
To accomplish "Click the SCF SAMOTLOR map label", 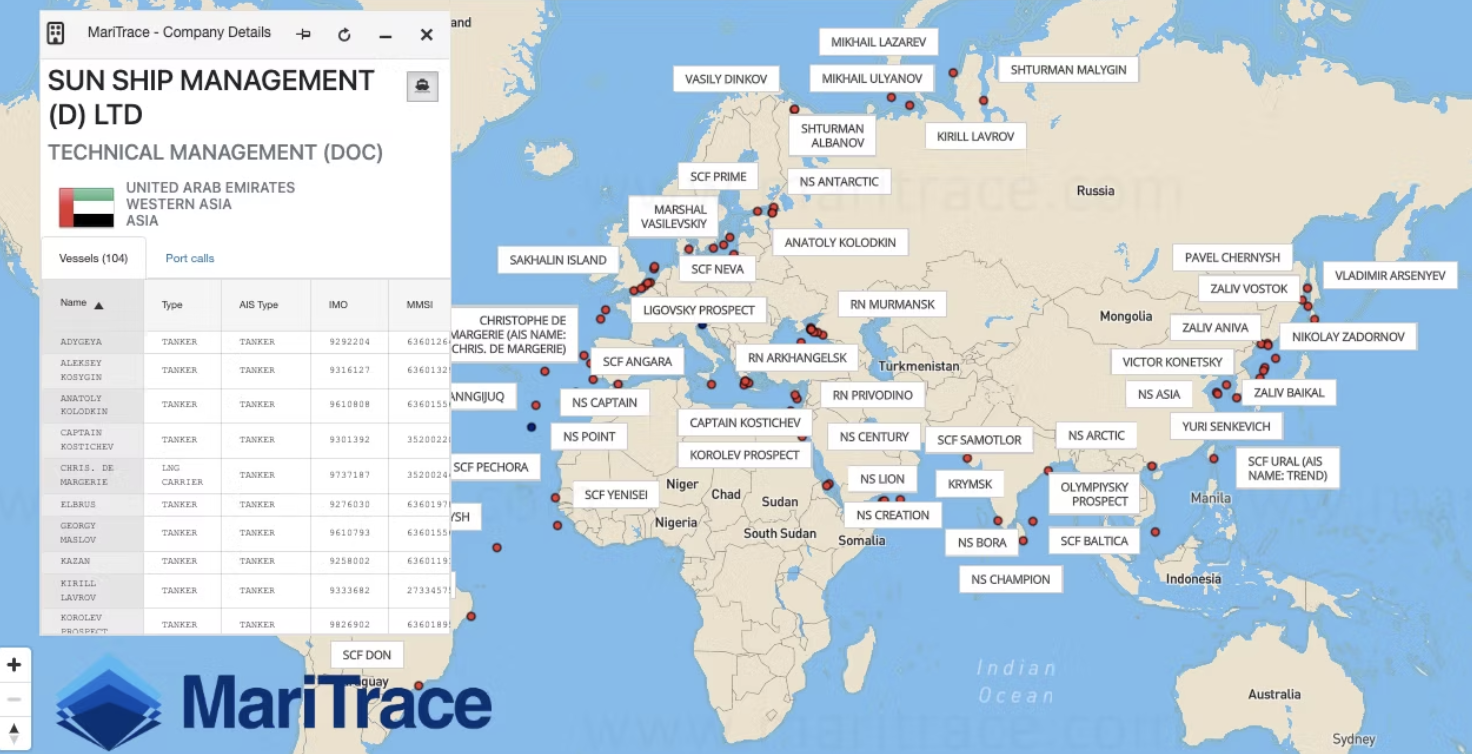I will click(979, 440).
